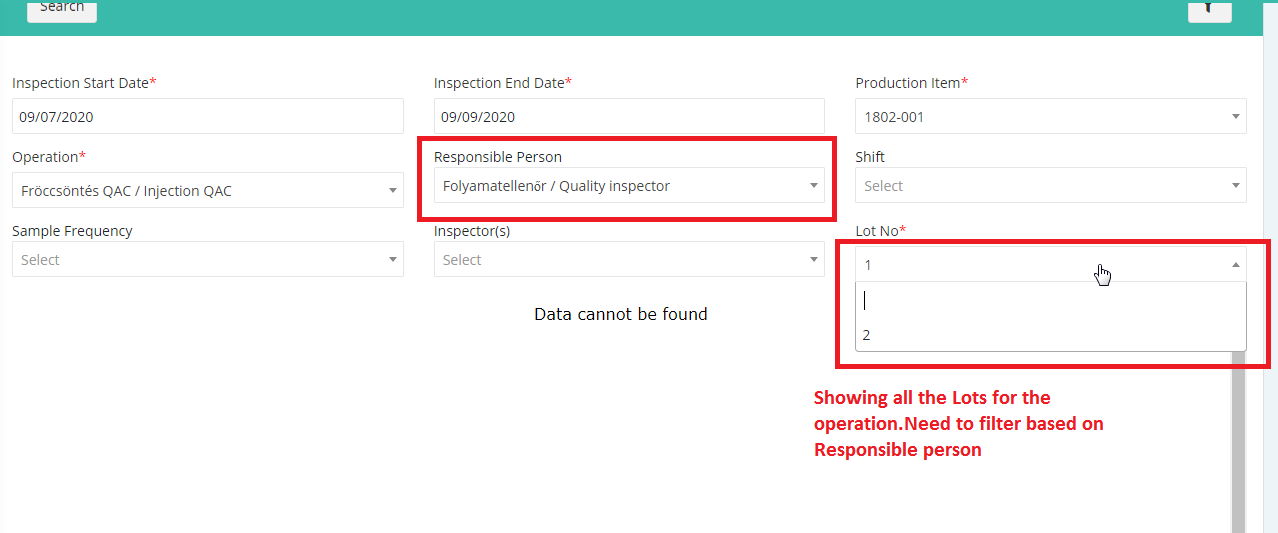Choose lot number 2 from the open list
This screenshot has width=1278, height=533.
(1051, 335)
